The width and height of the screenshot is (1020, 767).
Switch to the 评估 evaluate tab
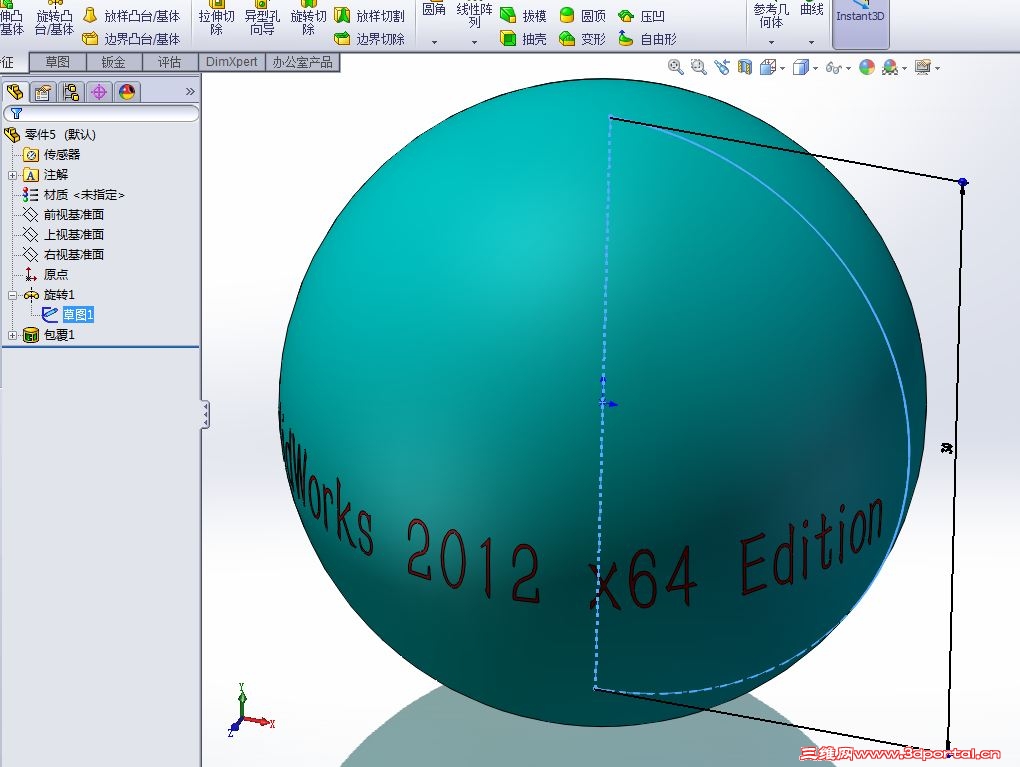coord(169,62)
